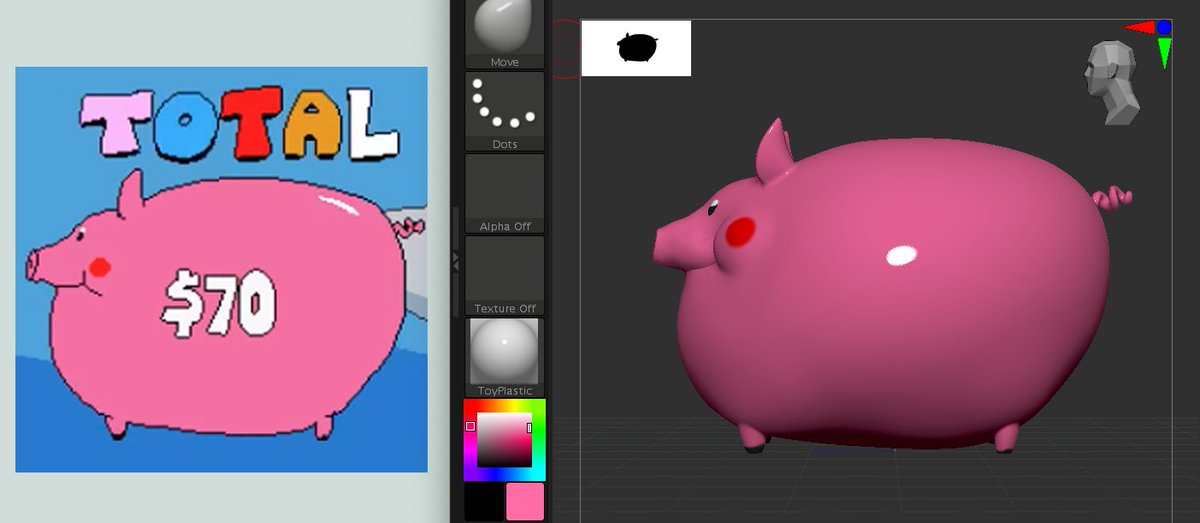Select the pink main color swatch

coord(525,502)
